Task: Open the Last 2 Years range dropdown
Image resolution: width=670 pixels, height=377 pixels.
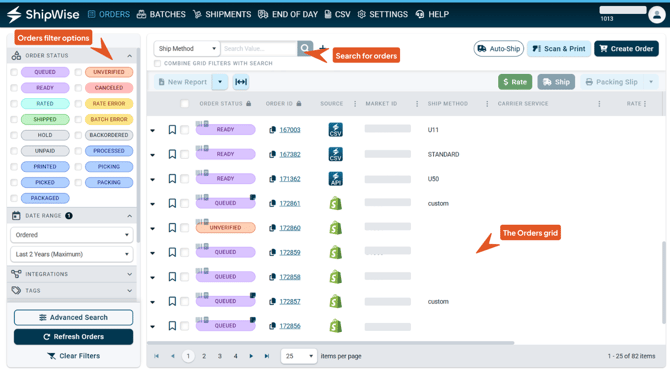Action: 72,254
